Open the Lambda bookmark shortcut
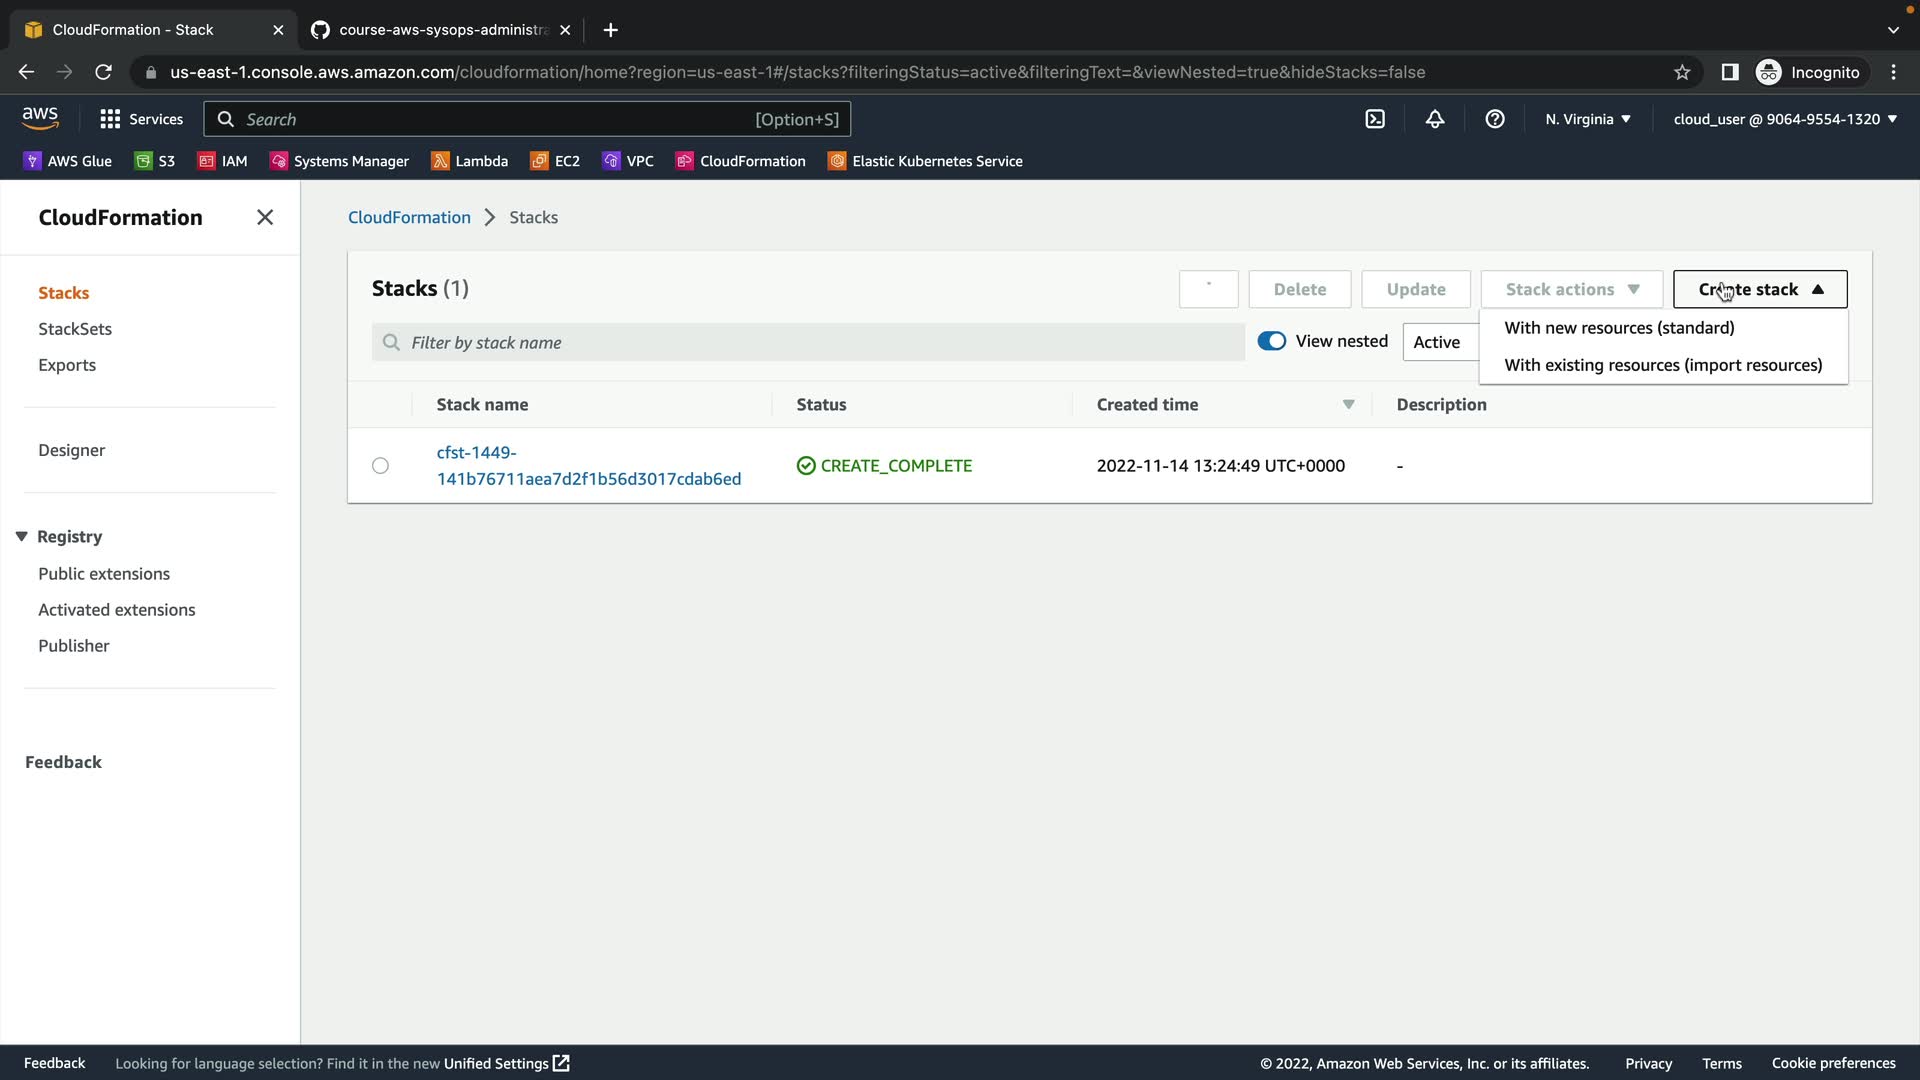The width and height of the screenshot is (1920, 1080). click(469, 161)
